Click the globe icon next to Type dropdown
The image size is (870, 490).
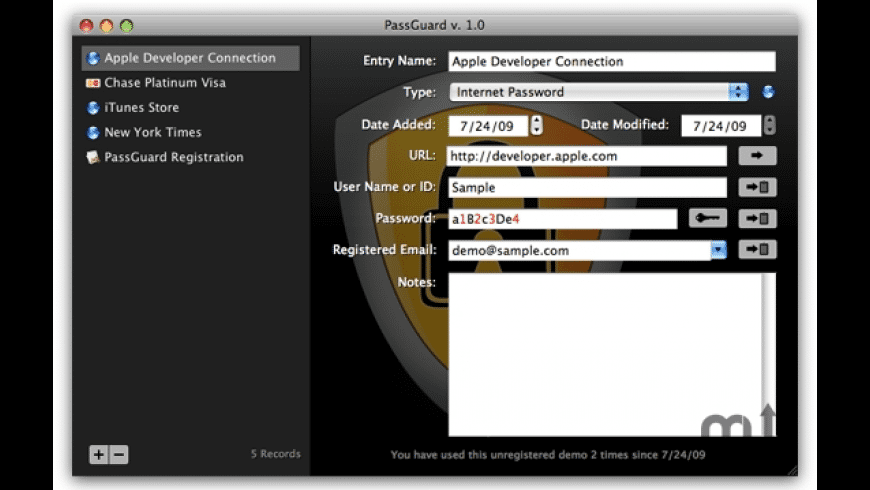[768, 92]
